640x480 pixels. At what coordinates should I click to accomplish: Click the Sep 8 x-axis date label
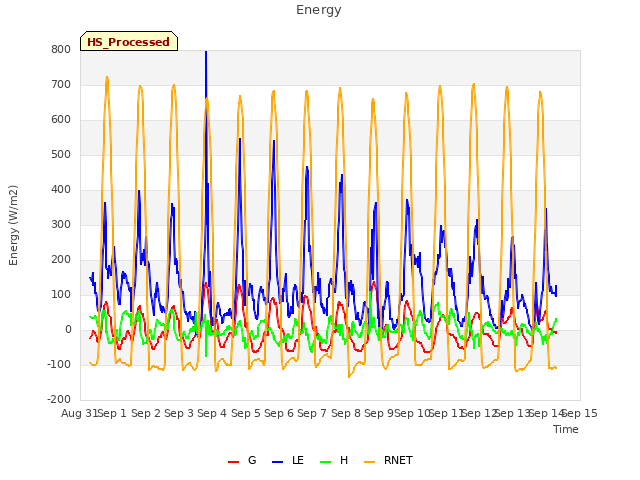[346, 413]
